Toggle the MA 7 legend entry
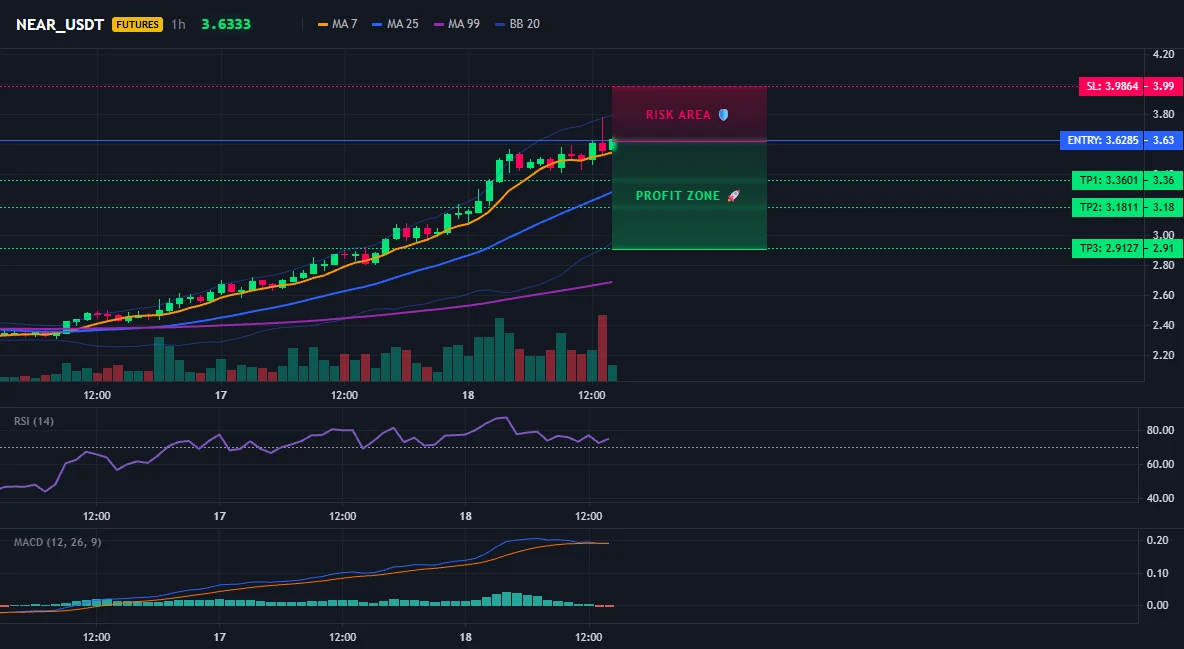This screenshot has height=649, width=1184. pos(338,24)
